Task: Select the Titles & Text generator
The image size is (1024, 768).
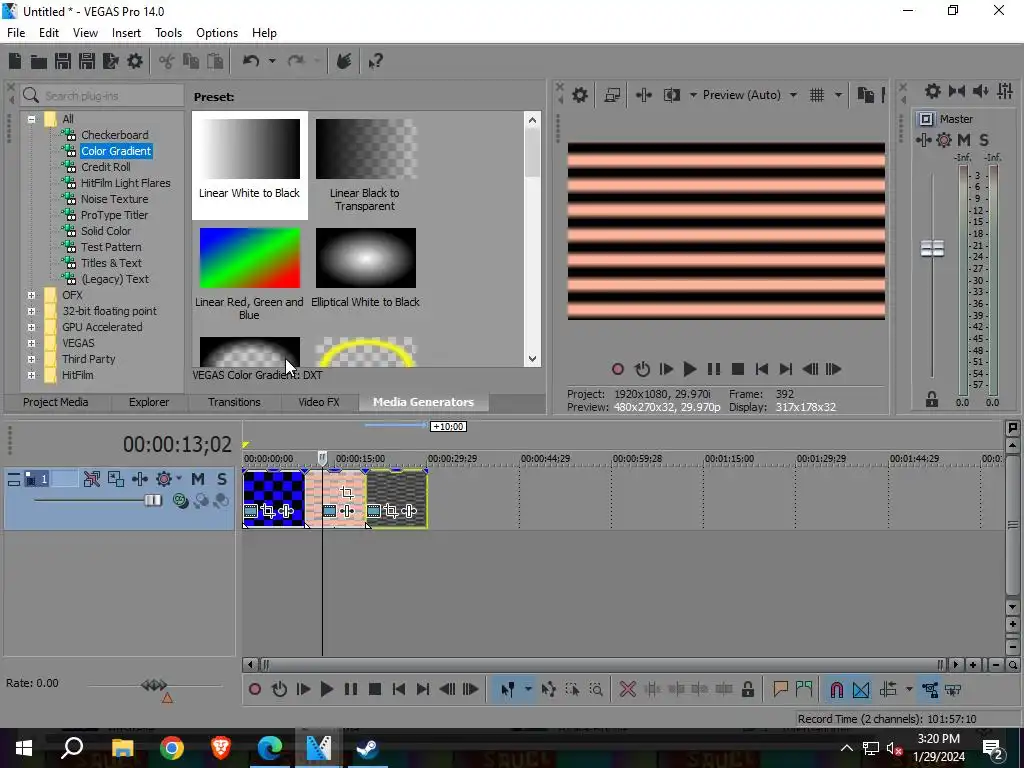Action: (111, 263)
